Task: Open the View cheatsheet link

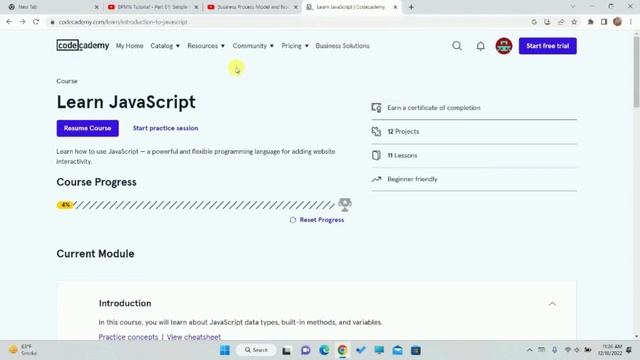Action: coord(194,337)
